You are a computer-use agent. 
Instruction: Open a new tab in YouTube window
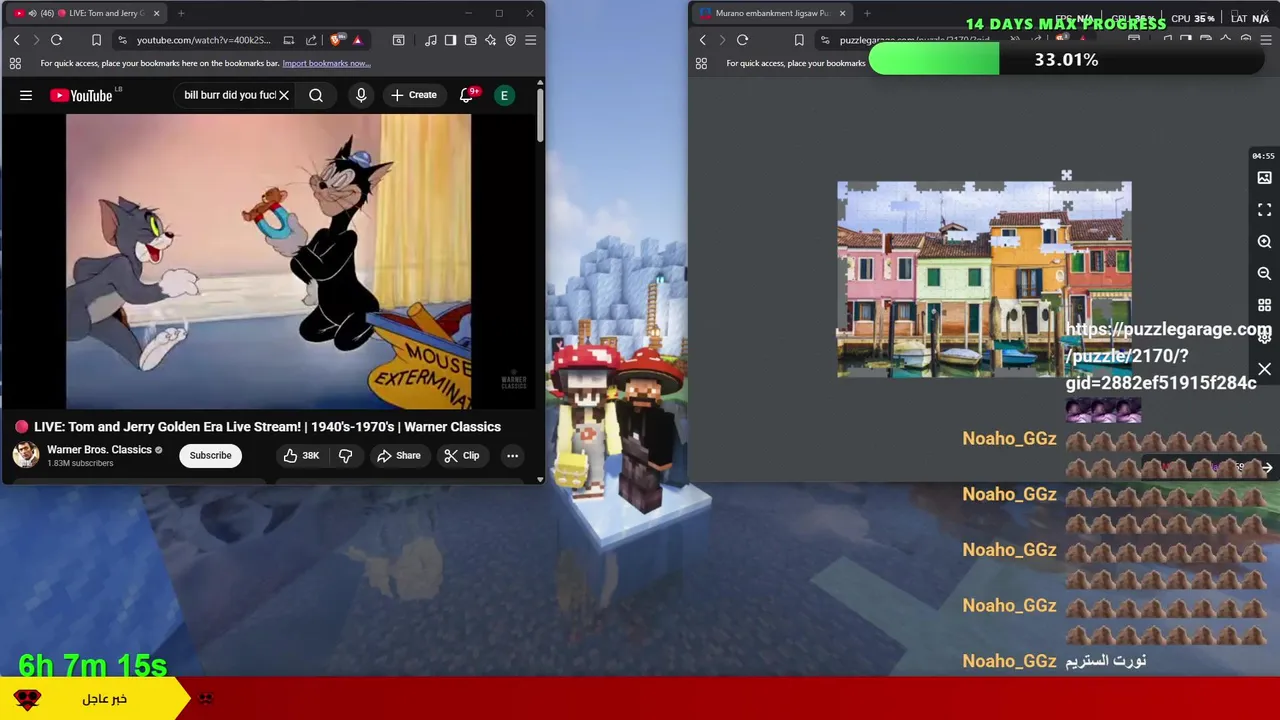[x=181, y=13]
